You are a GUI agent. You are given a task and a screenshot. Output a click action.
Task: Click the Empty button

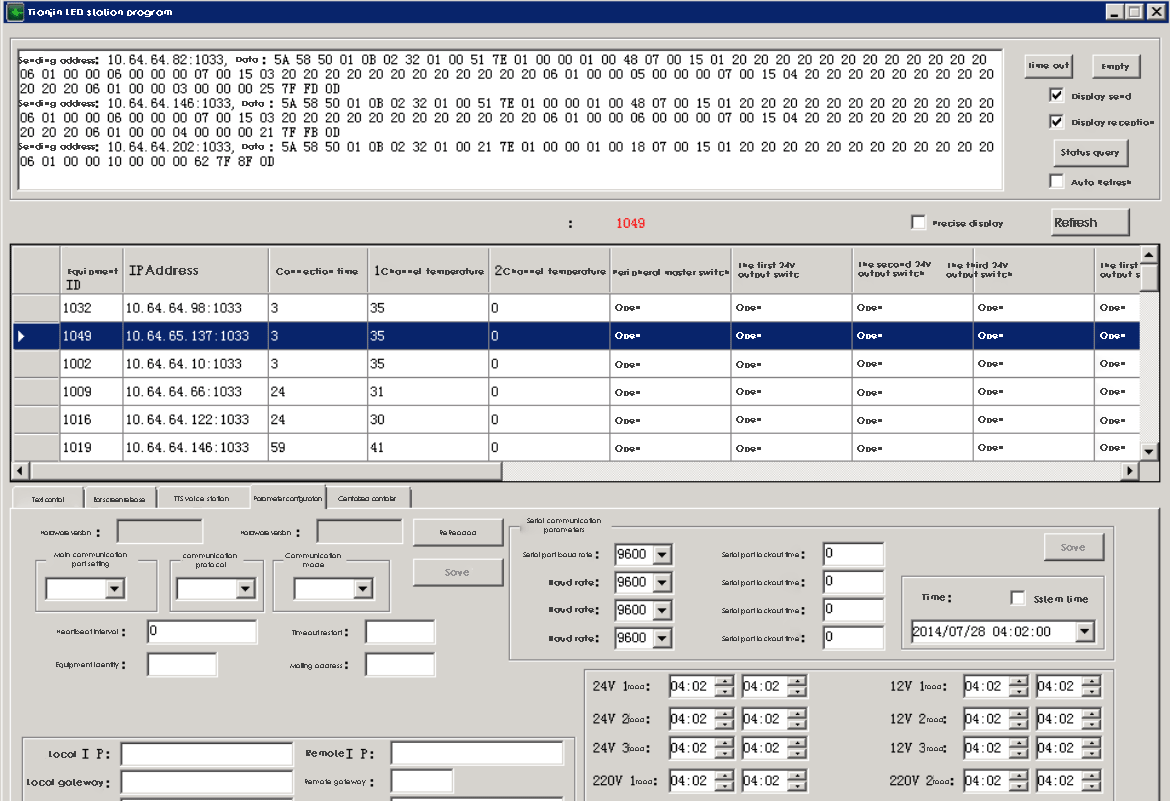(x=1115, y=66)
